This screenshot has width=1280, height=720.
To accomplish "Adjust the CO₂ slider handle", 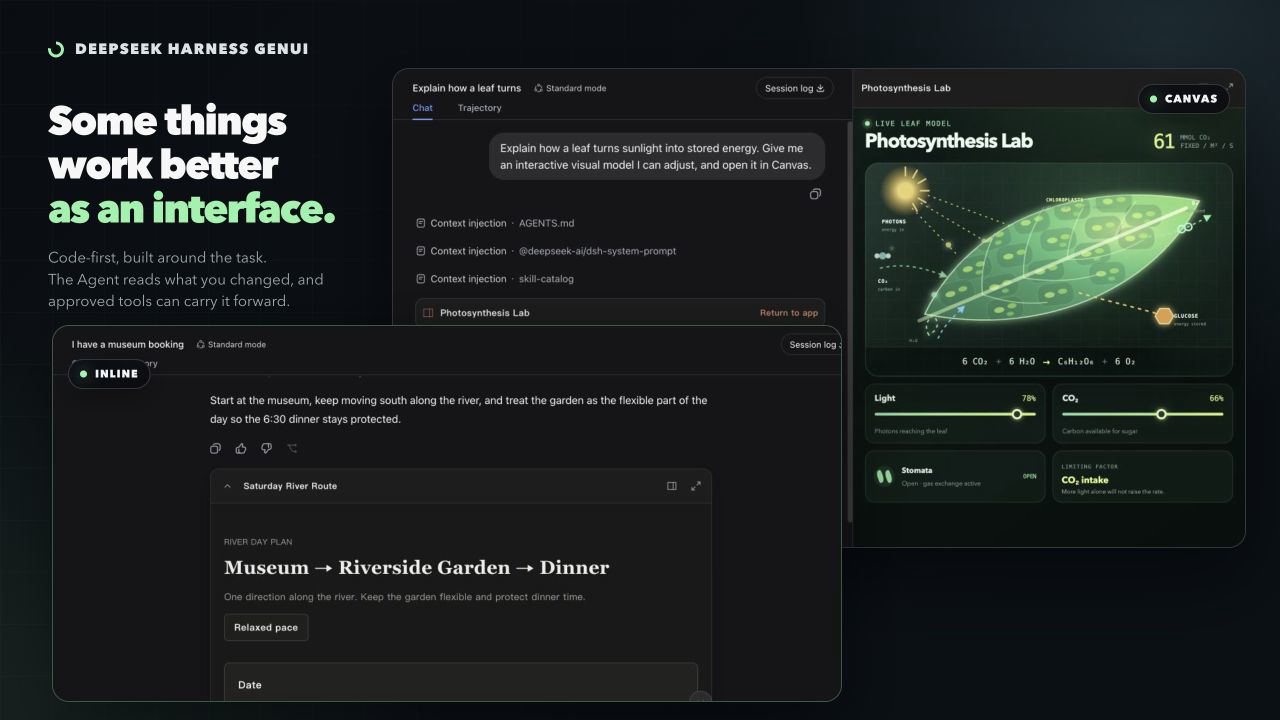I will pyautogui.click(x=1161, y=414).
